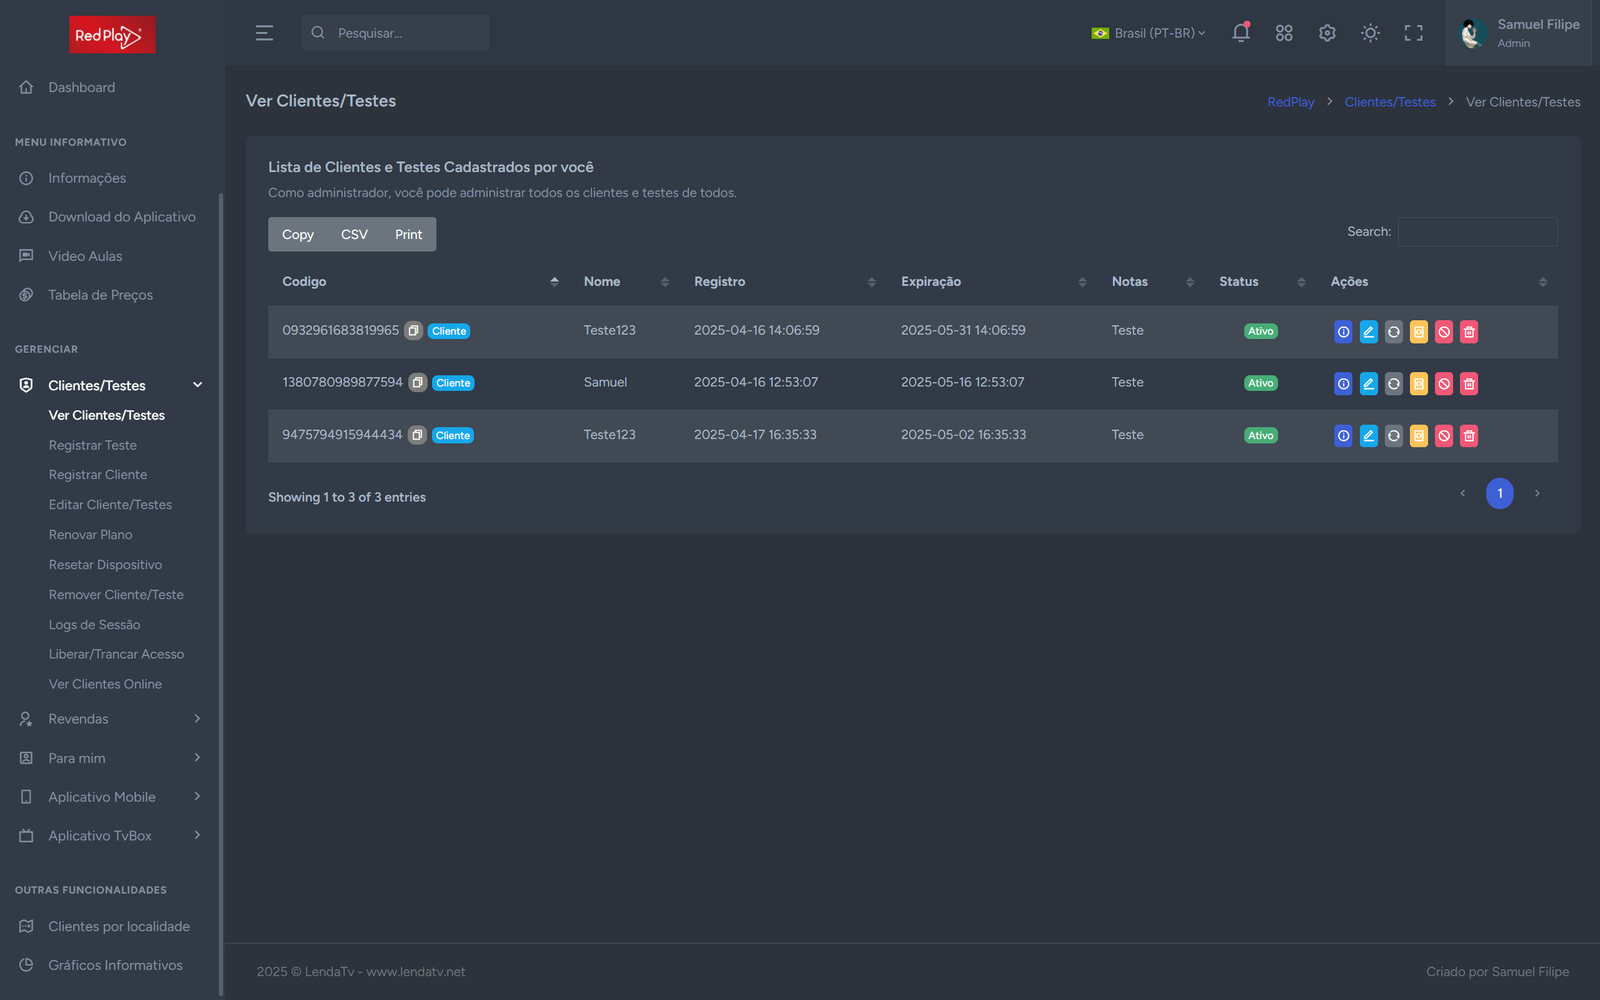Follow the RedPlay breadcrumb link
The image size is (1600, 1000).
point(1291,102)
